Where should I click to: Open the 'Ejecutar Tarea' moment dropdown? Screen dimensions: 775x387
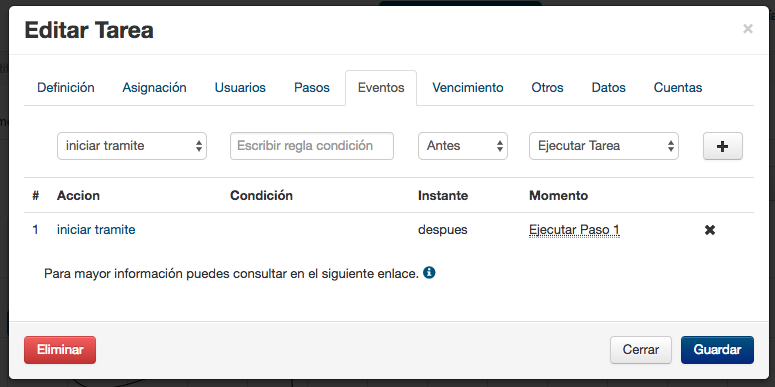603,146
